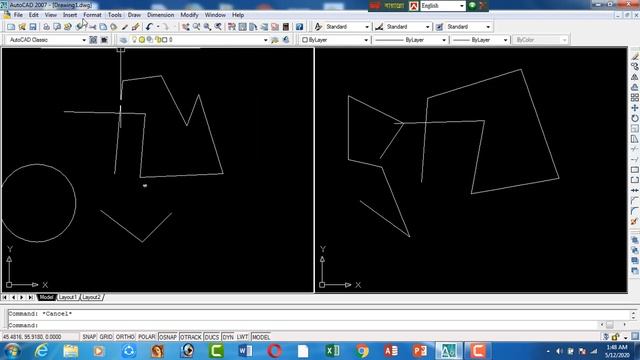Open the Modify menu
Viewport: 640px width, 360px height.
click(189, 15)
